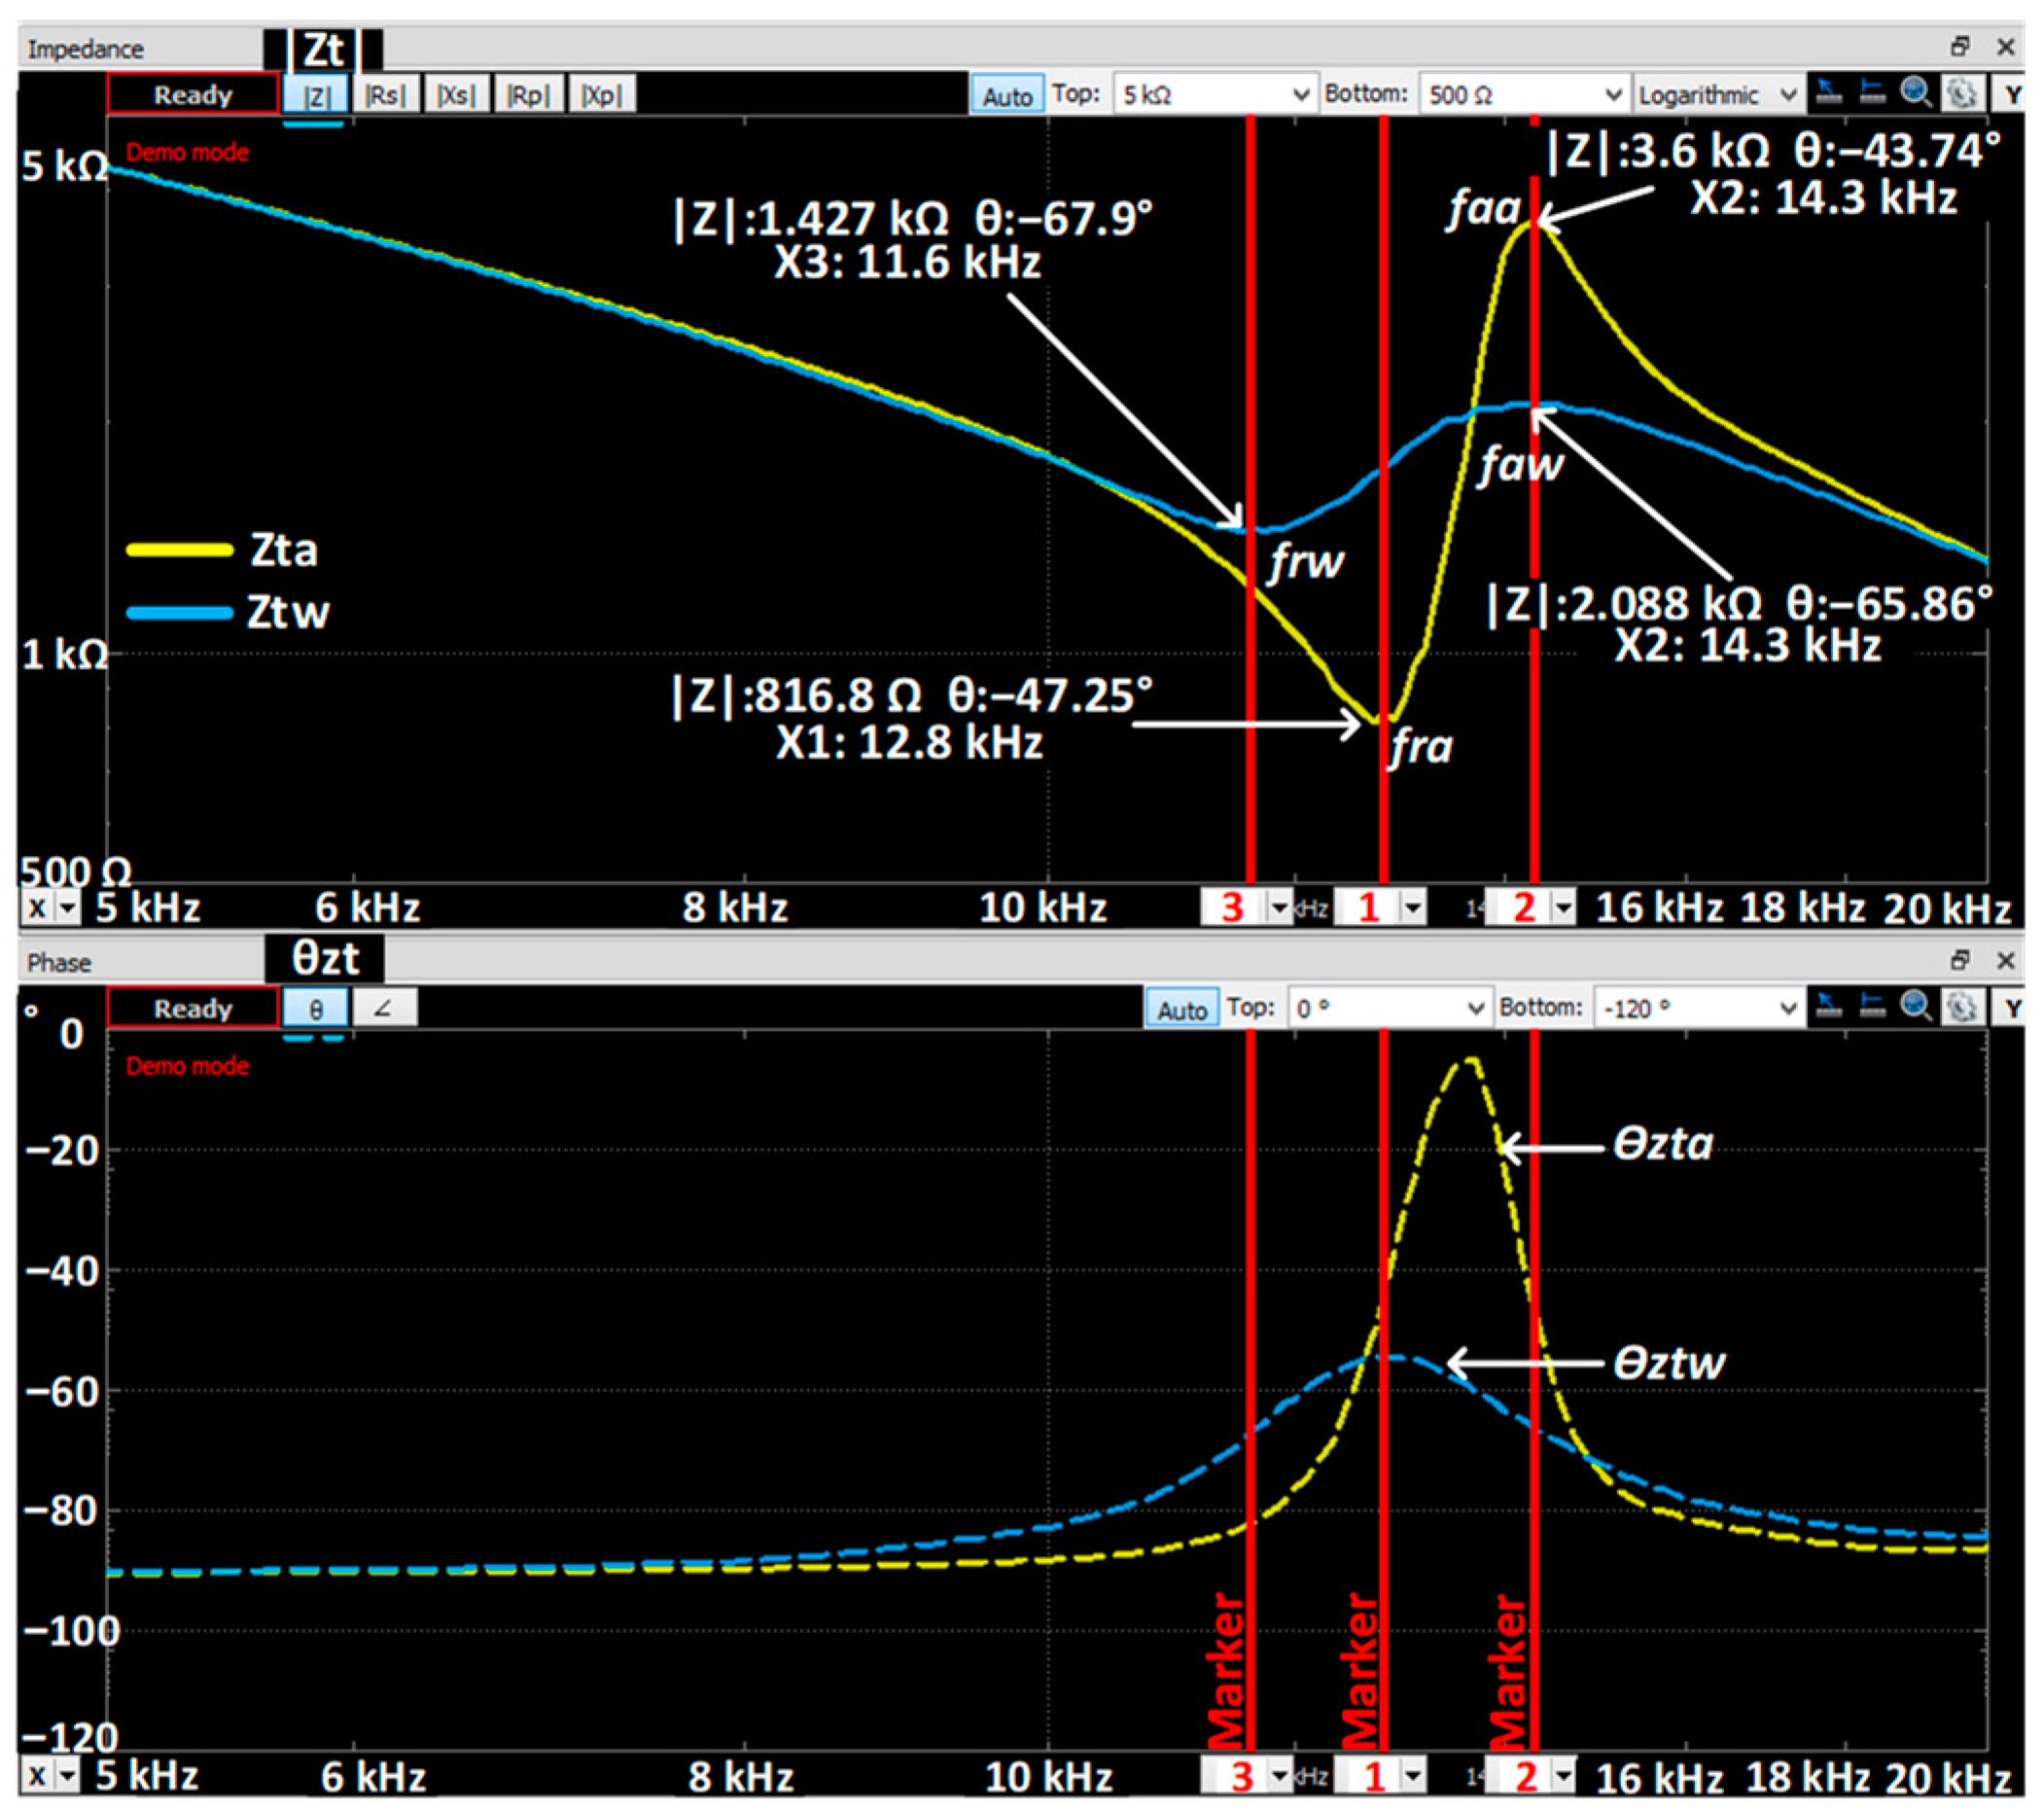The image size is (2044, 1813).
Task: Undock the Impedance panel with restore icon
Action: [1959, 47]
